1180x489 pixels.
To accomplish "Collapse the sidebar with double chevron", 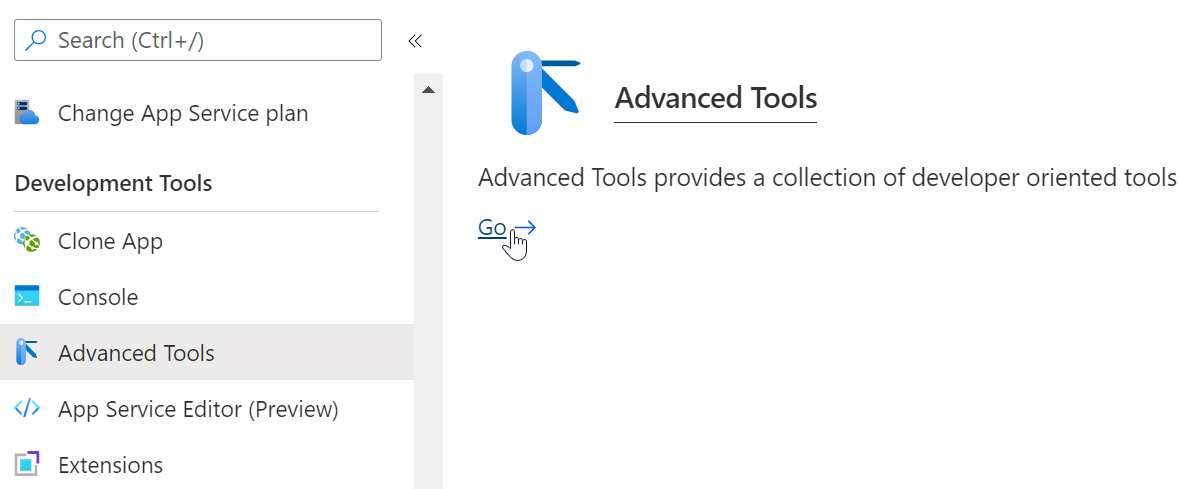I will (x=415, y=41).
